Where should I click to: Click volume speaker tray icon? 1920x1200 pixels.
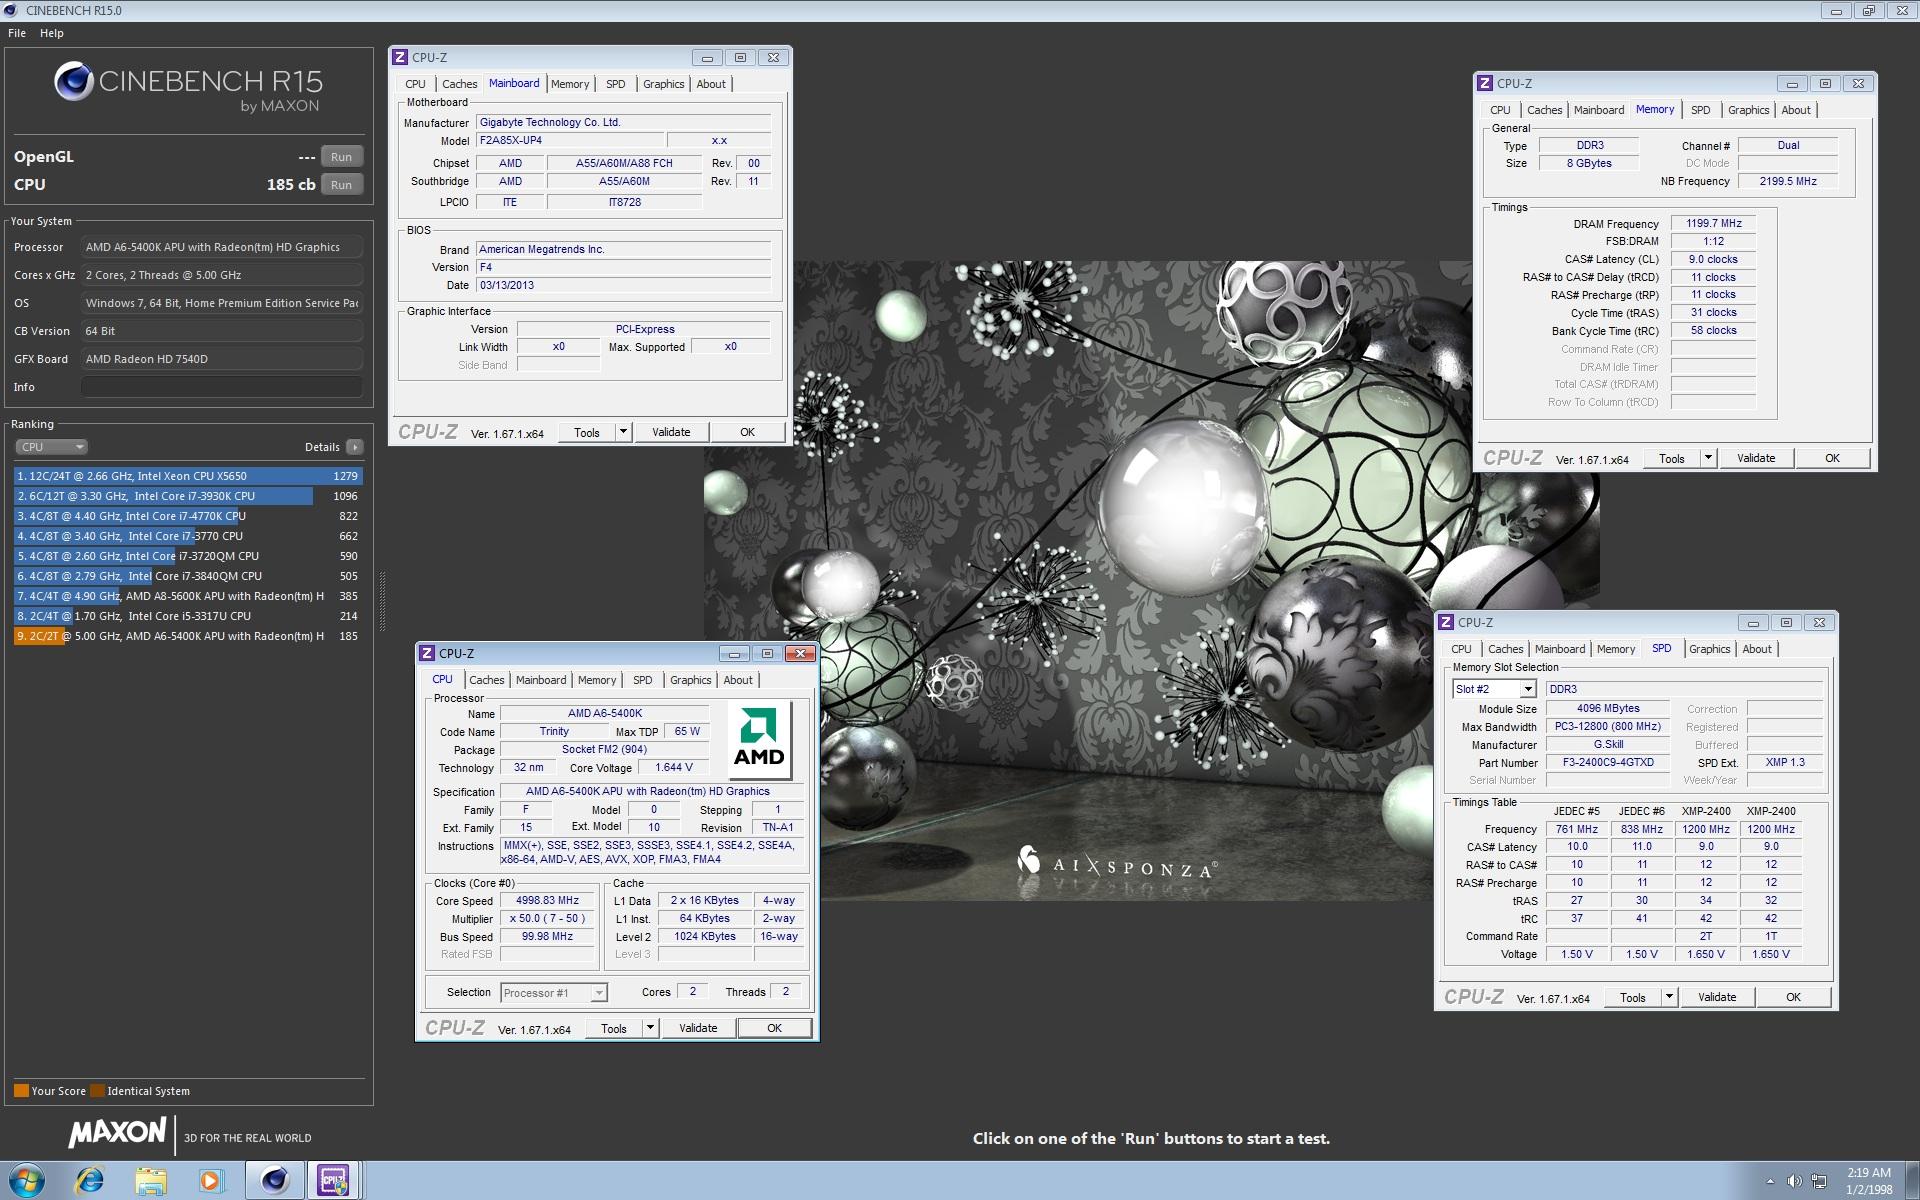coord(1794,1182)
